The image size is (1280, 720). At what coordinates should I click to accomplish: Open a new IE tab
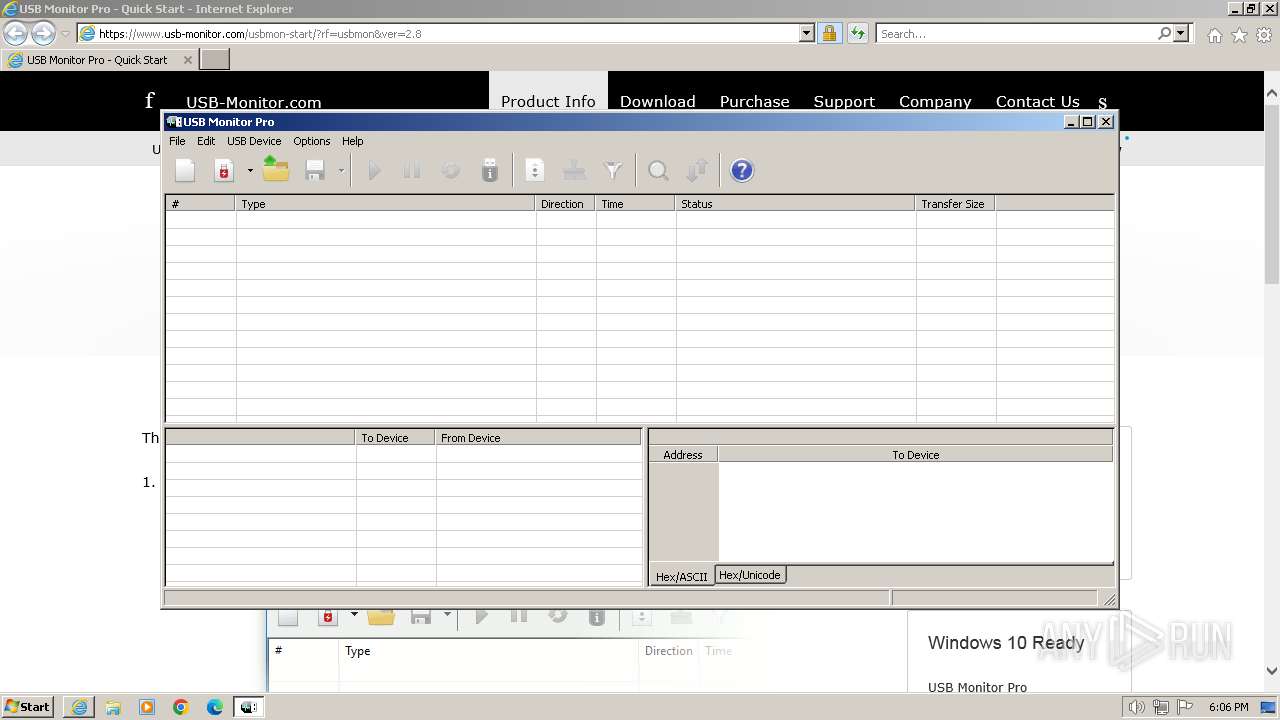pos(215,59)
